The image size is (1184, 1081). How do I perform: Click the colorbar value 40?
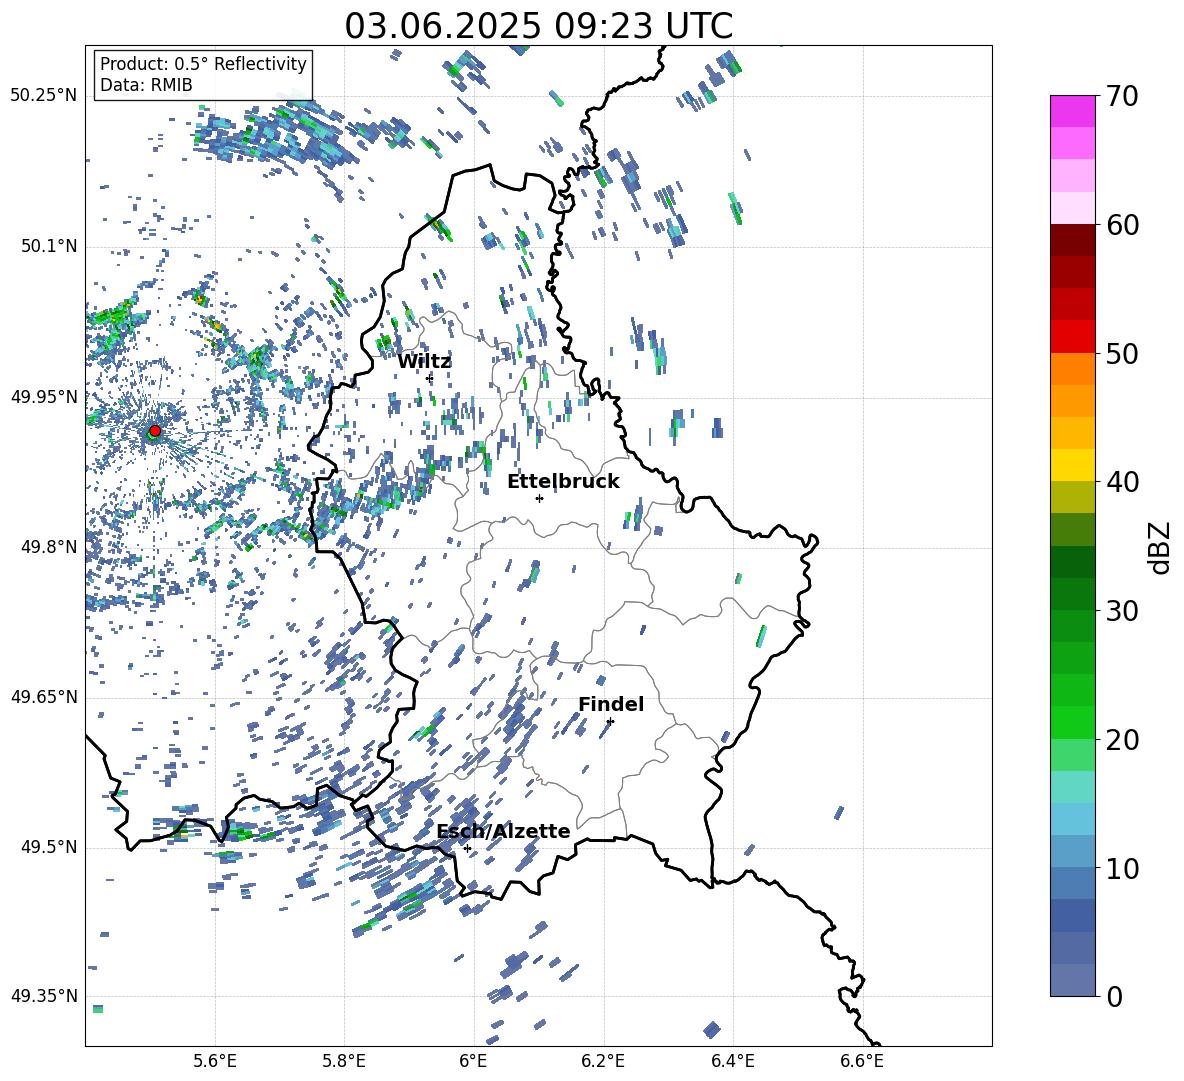[x=1122, y=482]
